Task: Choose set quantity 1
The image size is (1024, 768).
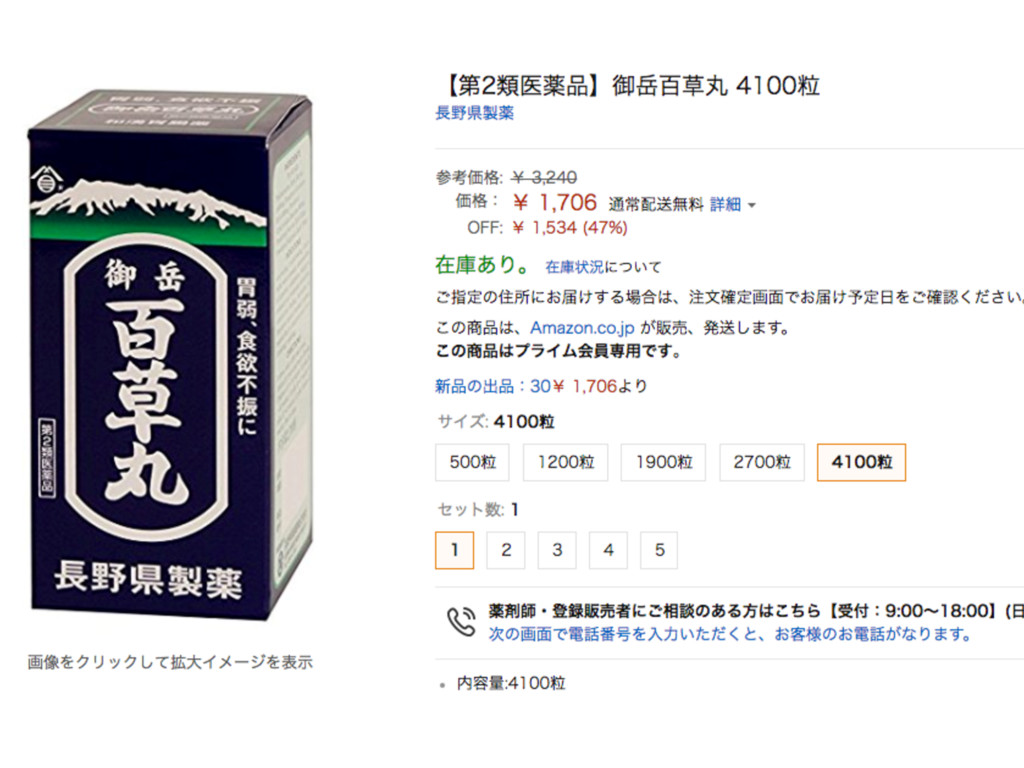Action: click(455, 551)
